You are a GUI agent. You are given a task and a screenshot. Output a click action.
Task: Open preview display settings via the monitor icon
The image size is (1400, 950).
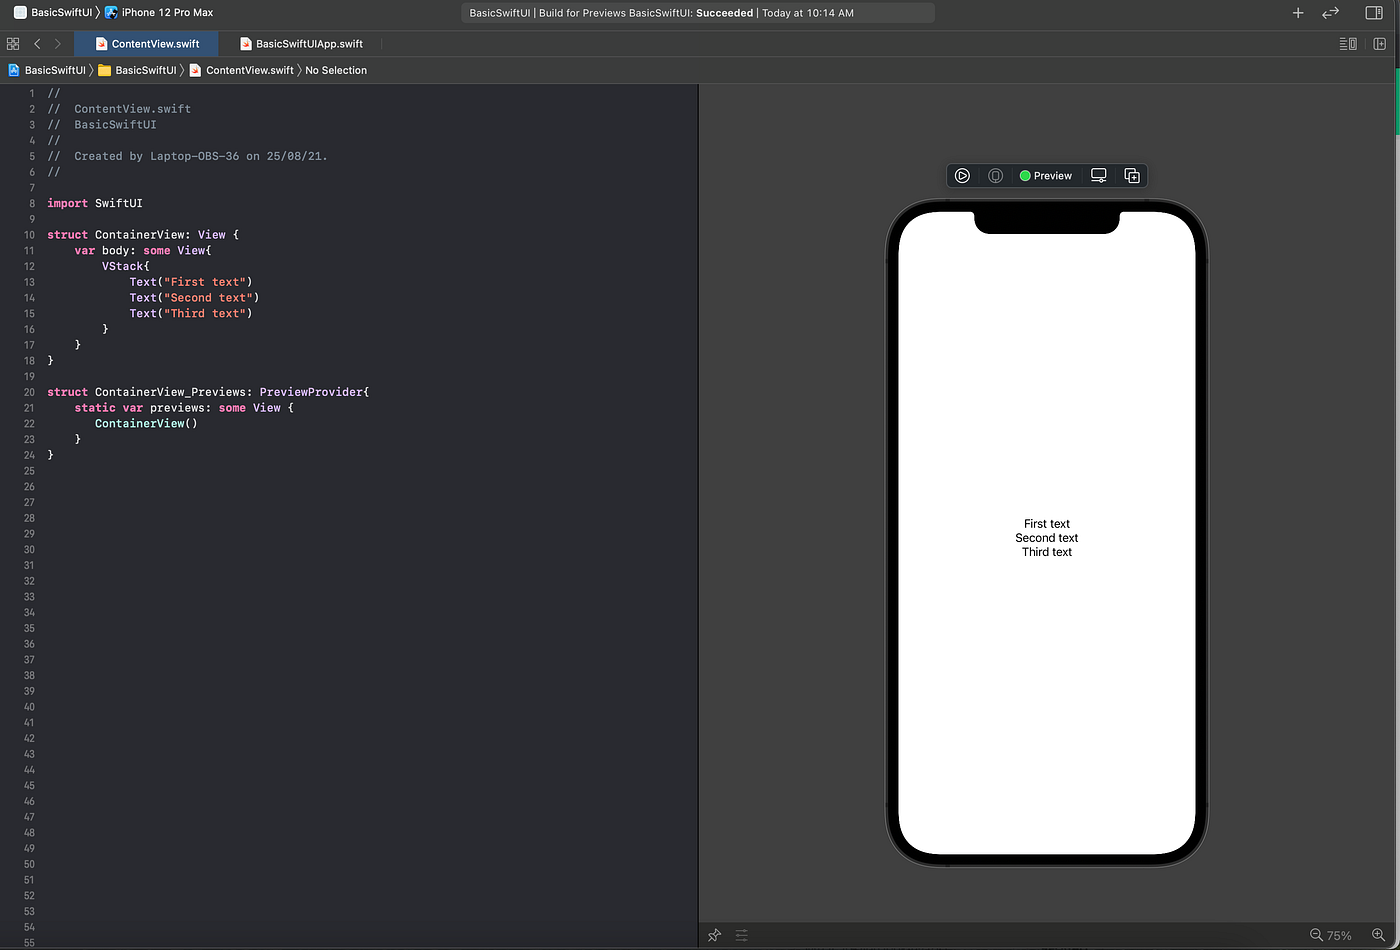coord(1098,175)
